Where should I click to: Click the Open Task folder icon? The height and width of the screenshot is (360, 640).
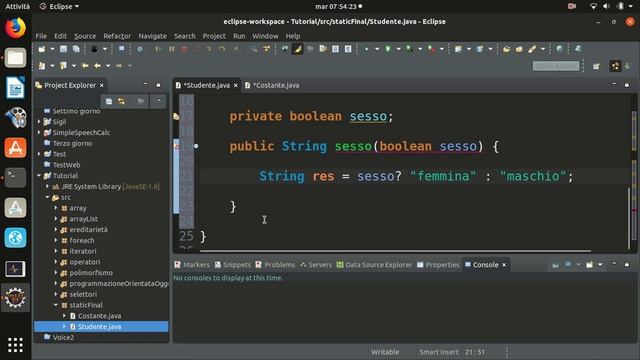pyautogui.click(x=519, y=49)
